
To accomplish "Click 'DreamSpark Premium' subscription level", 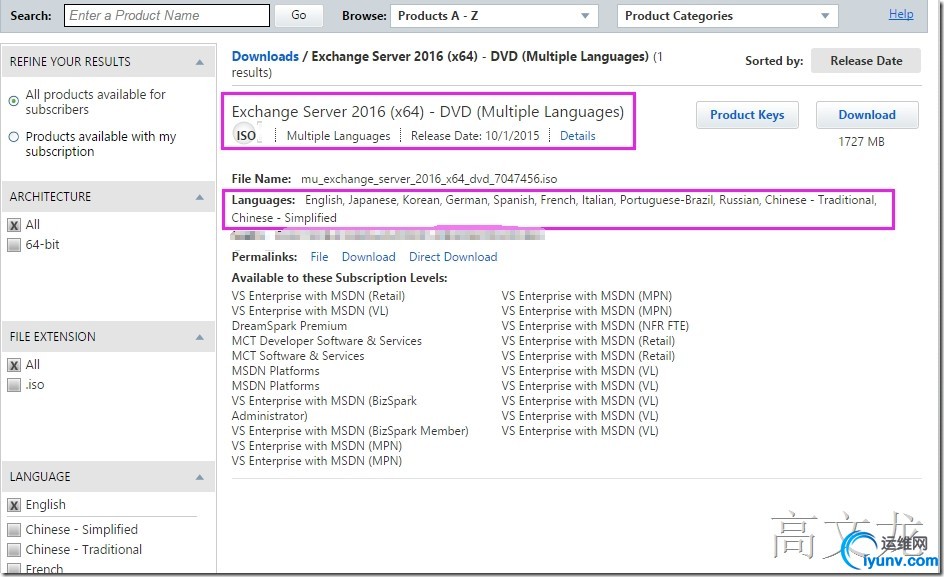I will coord(289,326).
